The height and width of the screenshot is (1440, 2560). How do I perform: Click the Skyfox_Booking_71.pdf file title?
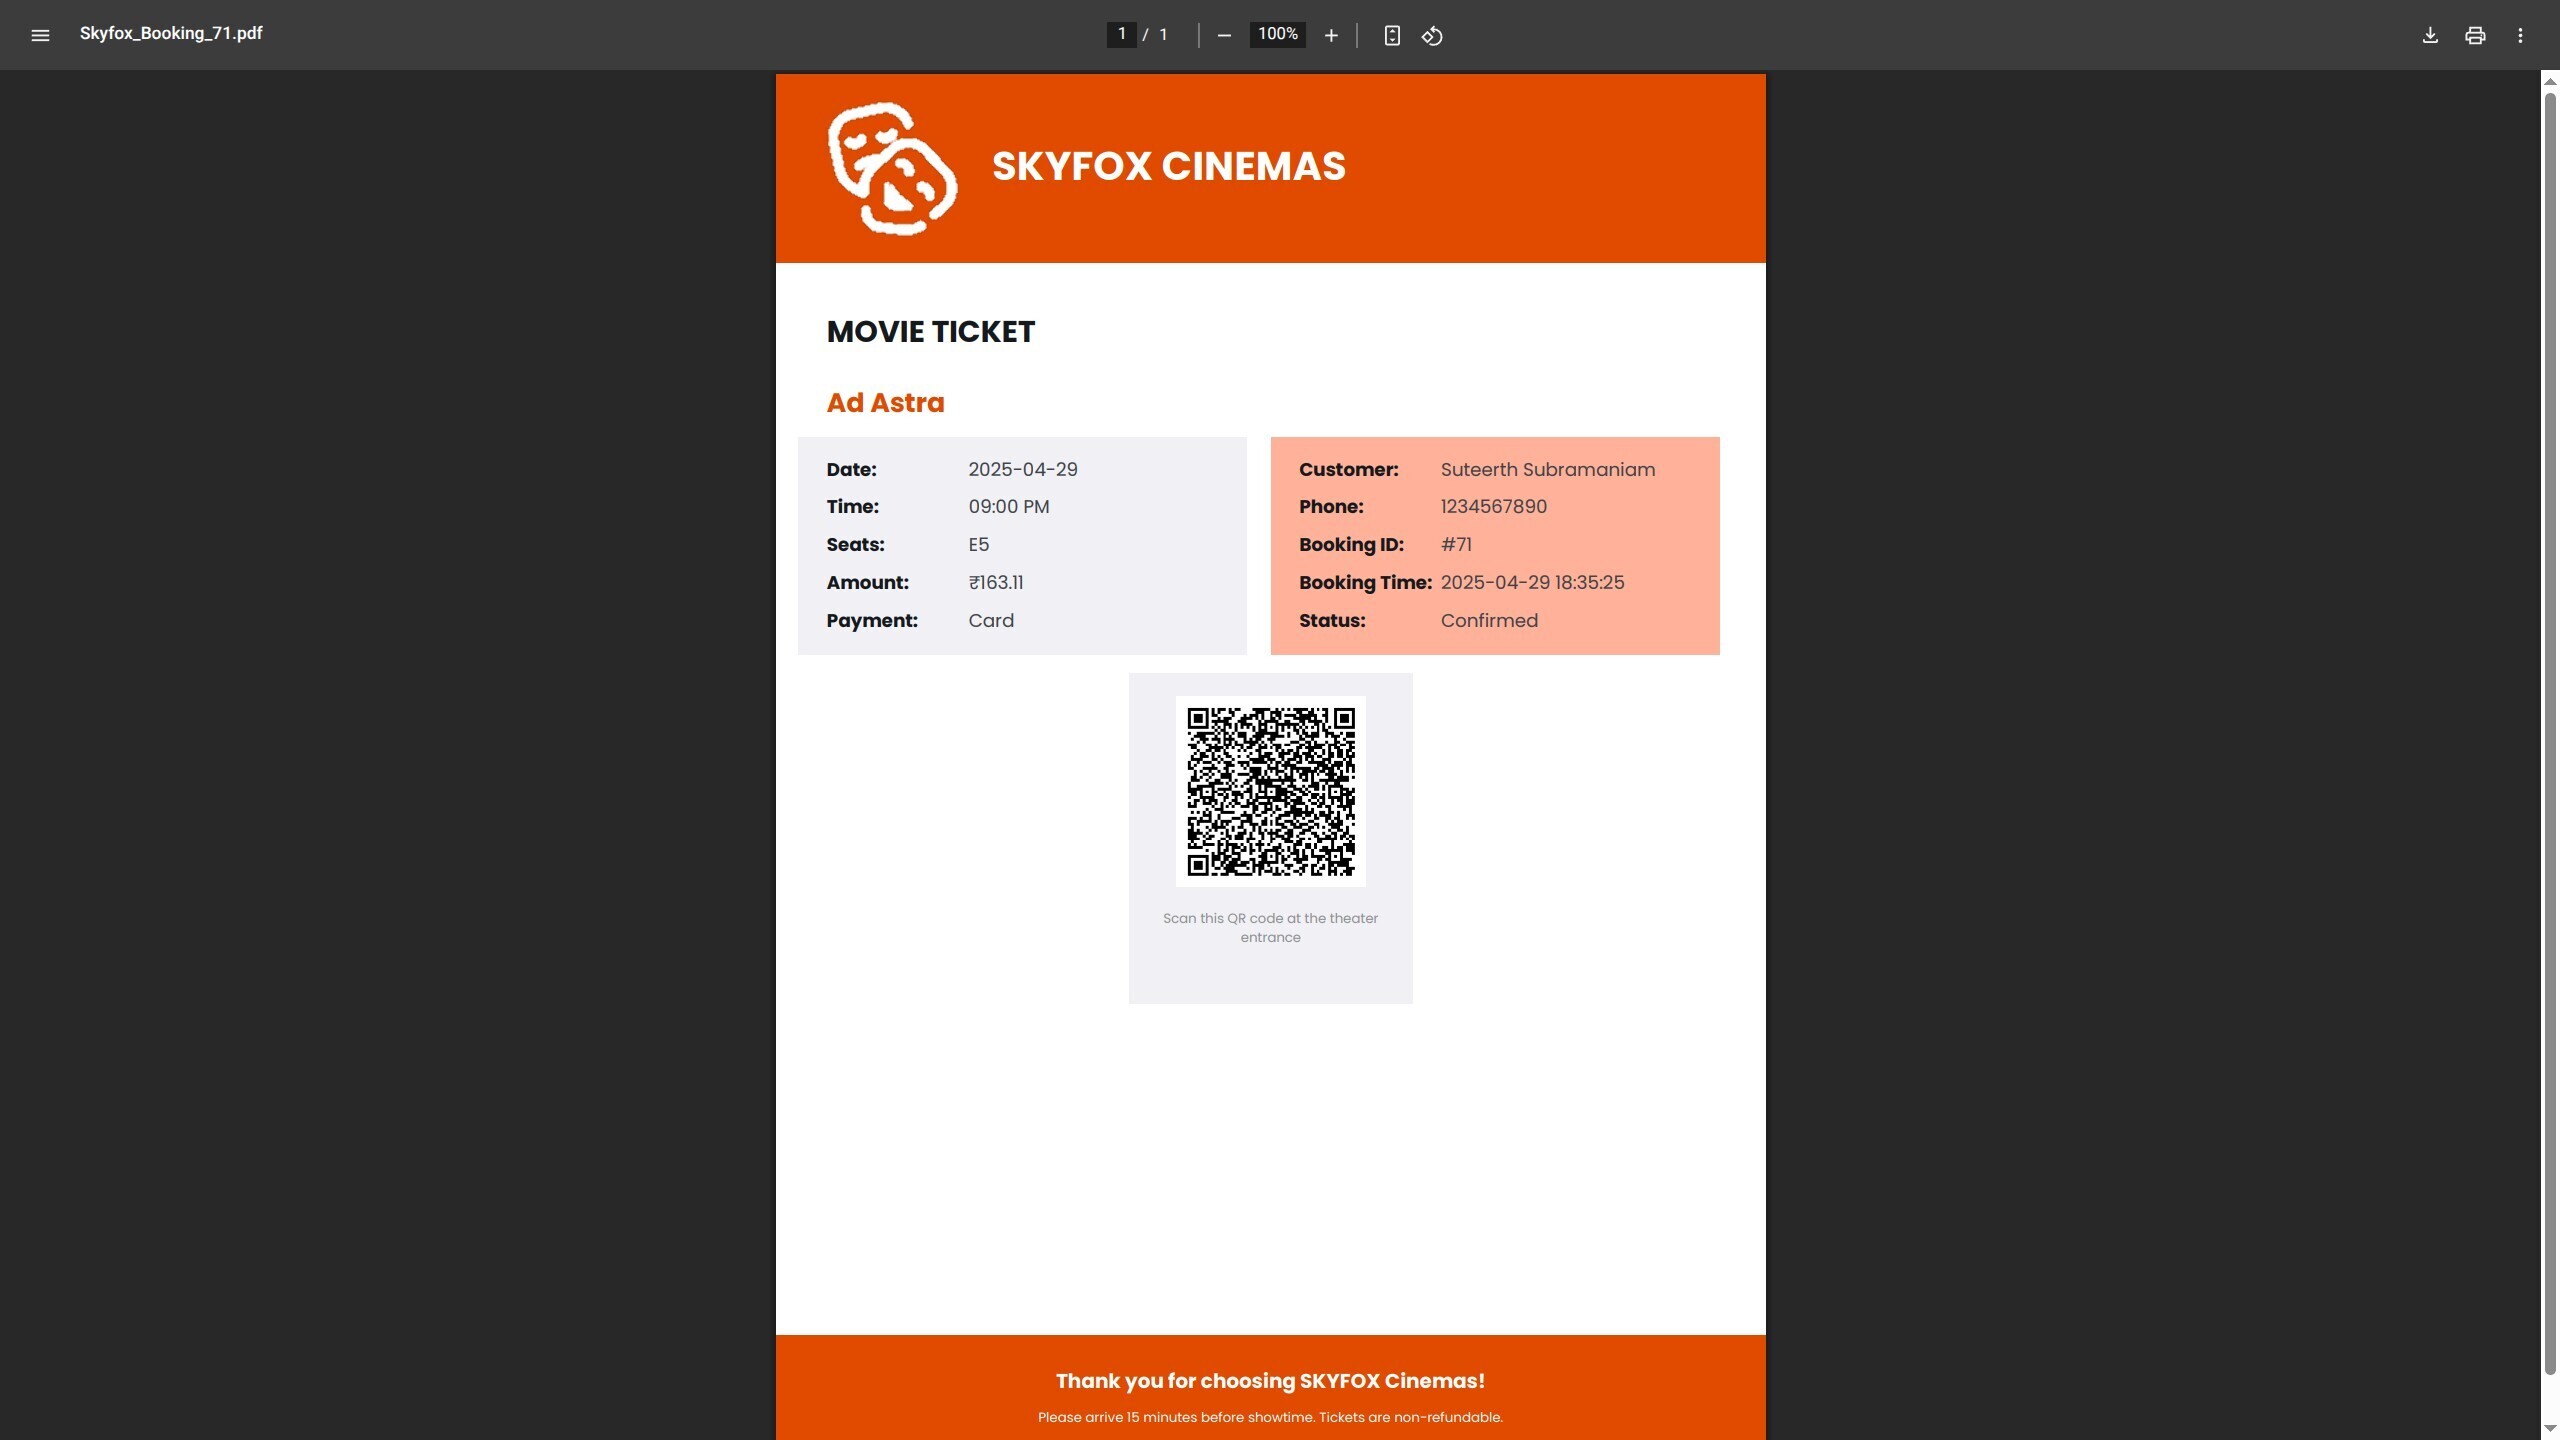pyautogui.click(x=171, y=33)
